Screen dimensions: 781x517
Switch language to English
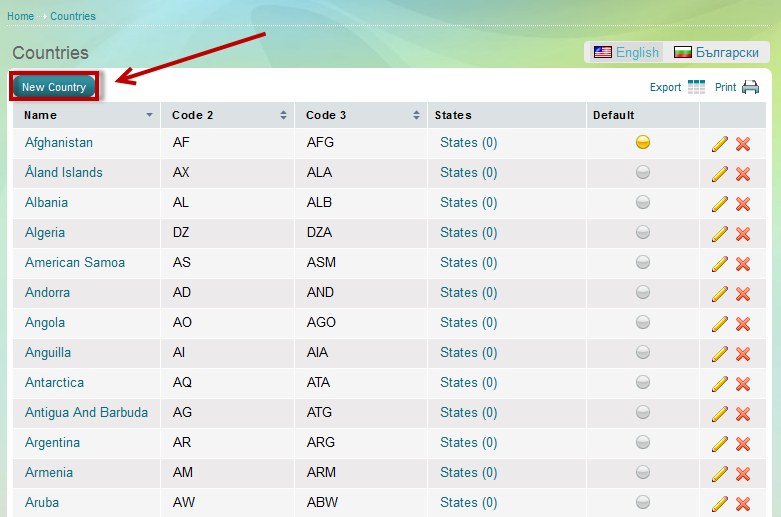pyautogui.click(x=627, y=52)
